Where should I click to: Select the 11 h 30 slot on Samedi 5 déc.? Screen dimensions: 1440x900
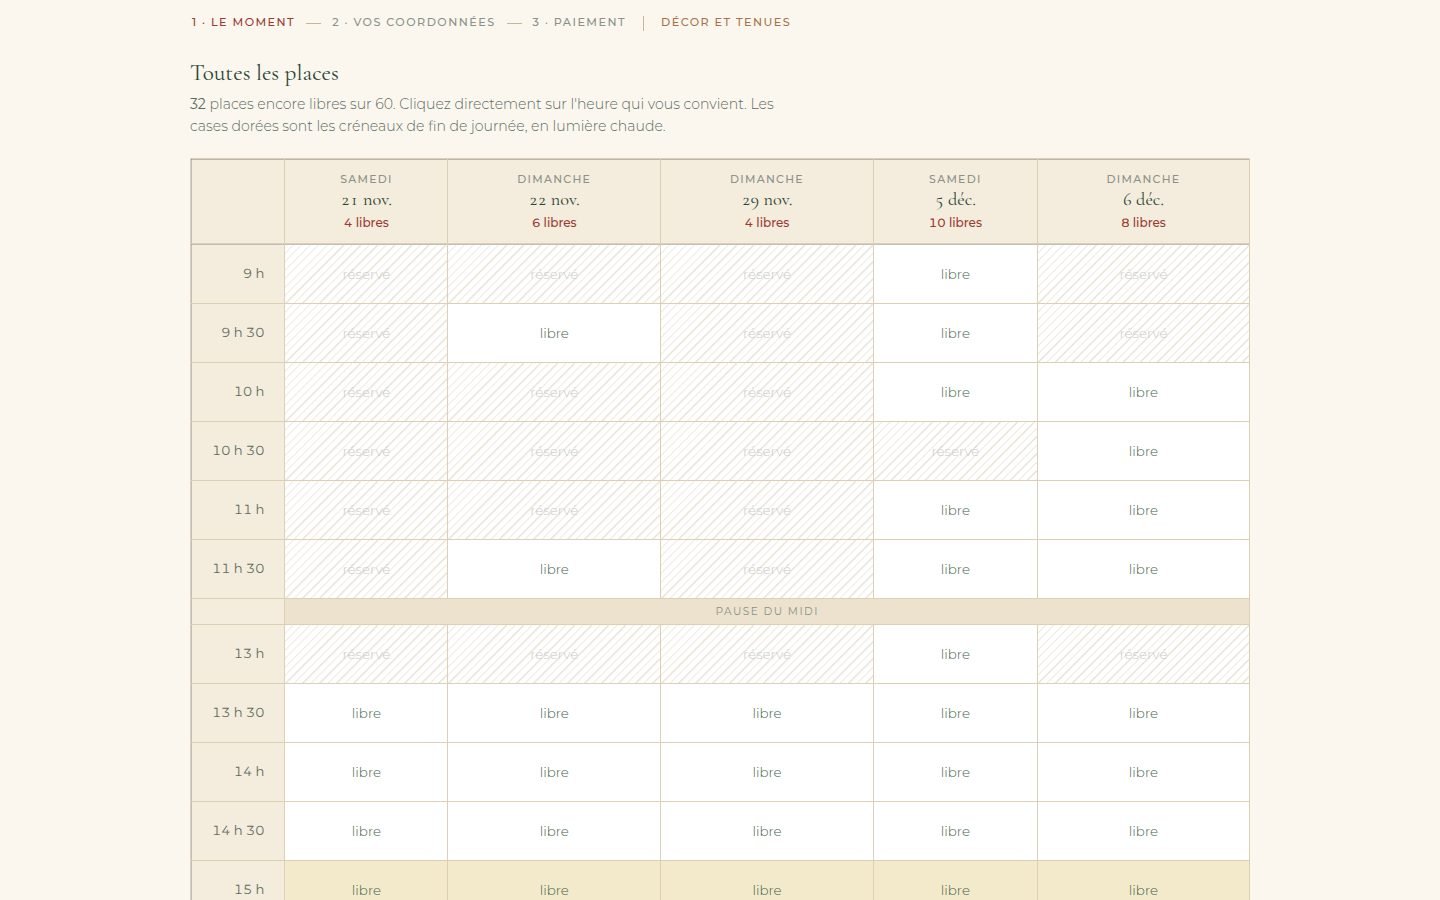coord(955,569)
